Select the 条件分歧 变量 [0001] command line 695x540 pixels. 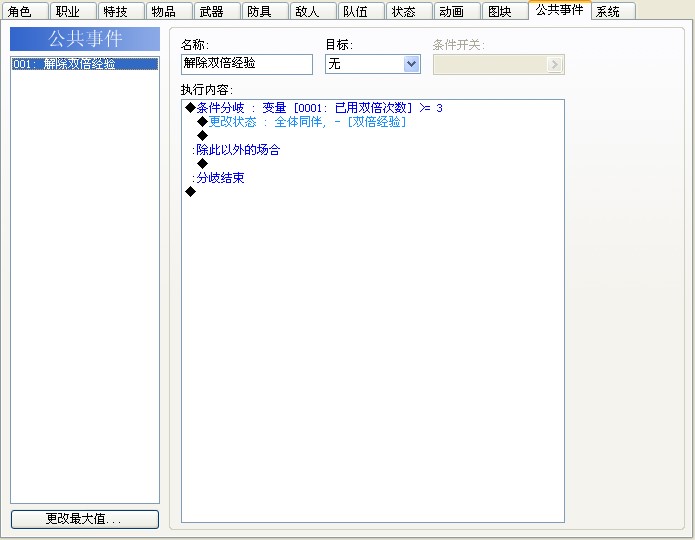tap(372, 108)
